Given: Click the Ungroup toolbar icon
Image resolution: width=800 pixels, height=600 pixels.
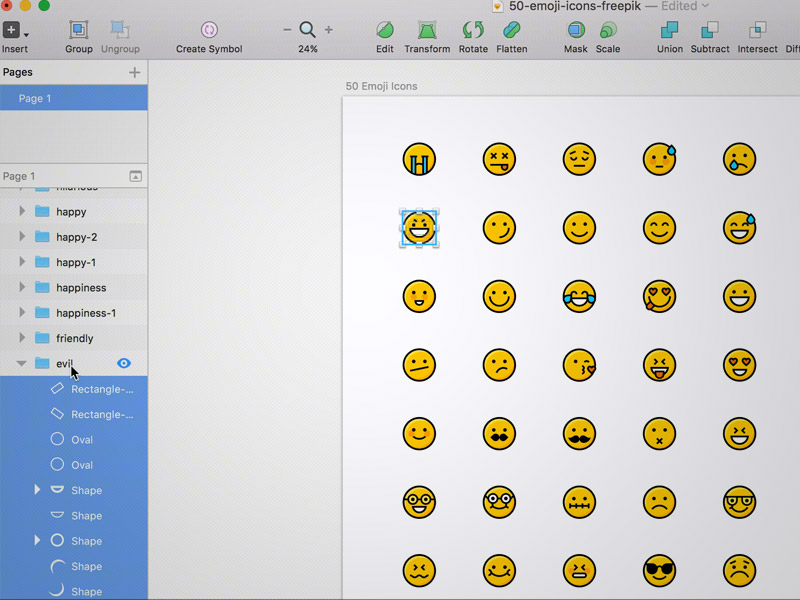Looking at the screenshot, I should pyautogui.click(x=120, y=30).
